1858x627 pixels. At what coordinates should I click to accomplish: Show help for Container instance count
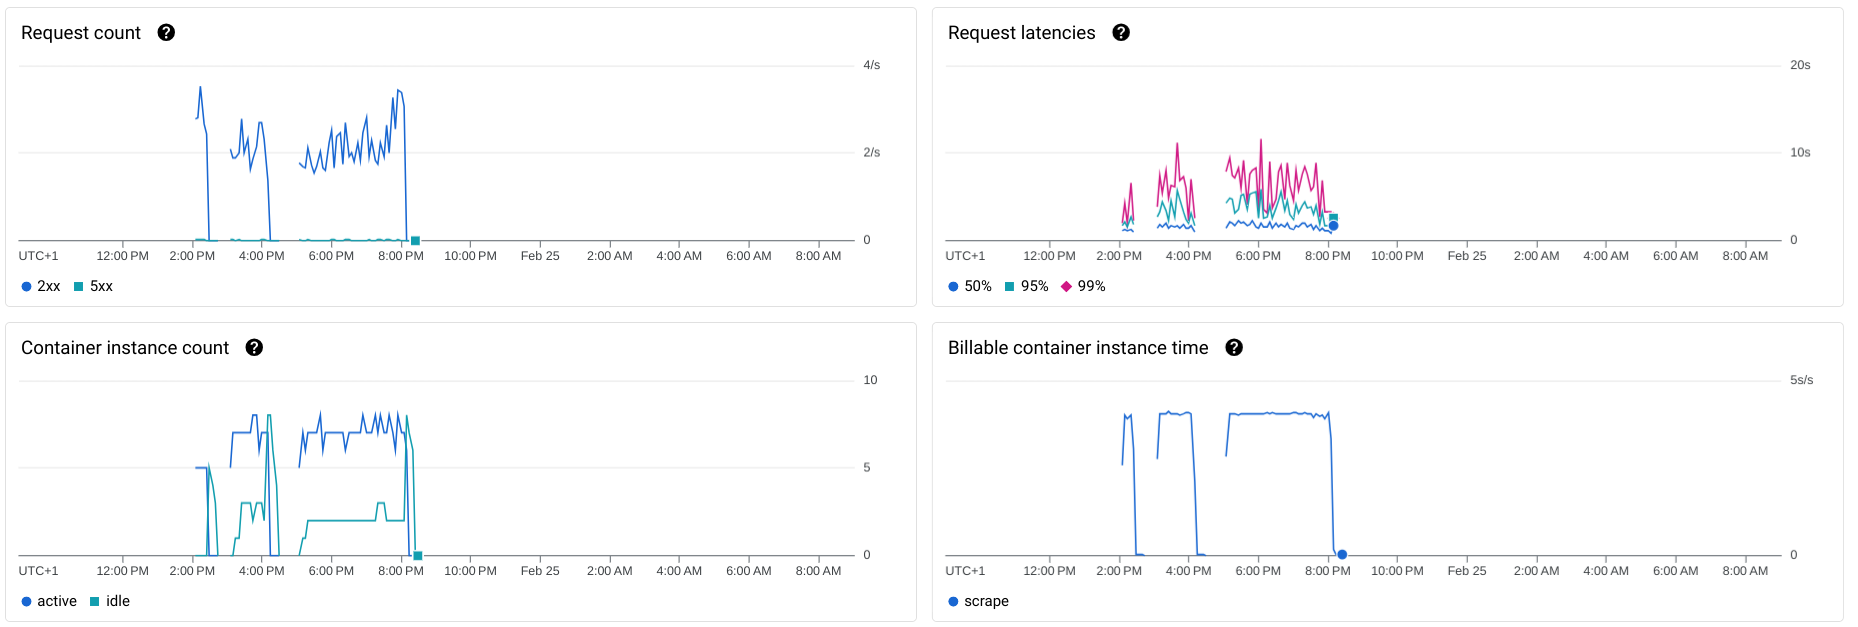click(x=254, y=348)
